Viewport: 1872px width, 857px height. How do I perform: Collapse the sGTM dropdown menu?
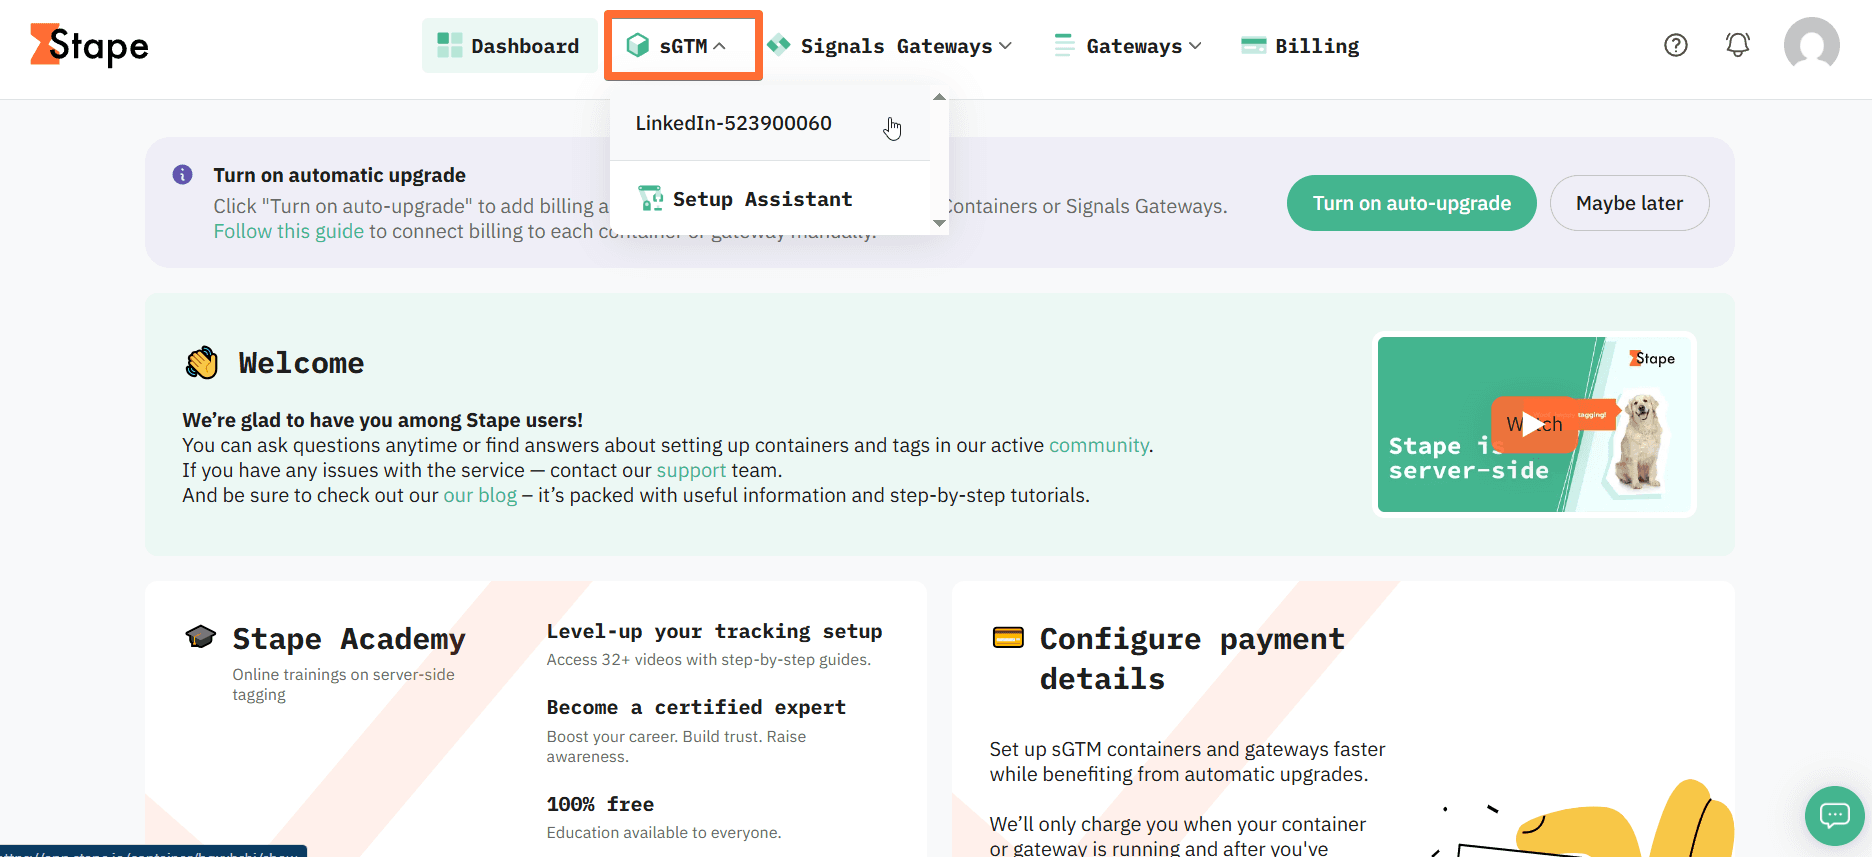[x=683, y=46]
